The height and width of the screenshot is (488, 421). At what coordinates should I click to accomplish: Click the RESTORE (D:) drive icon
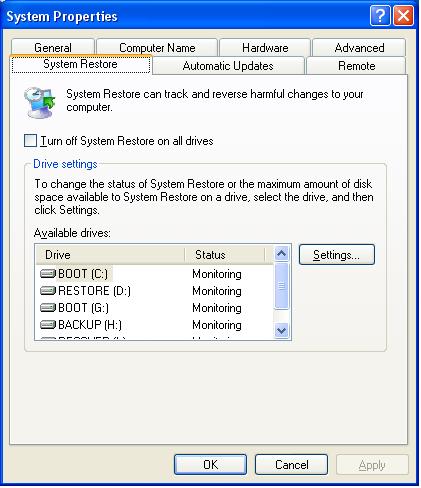[48, 291]
